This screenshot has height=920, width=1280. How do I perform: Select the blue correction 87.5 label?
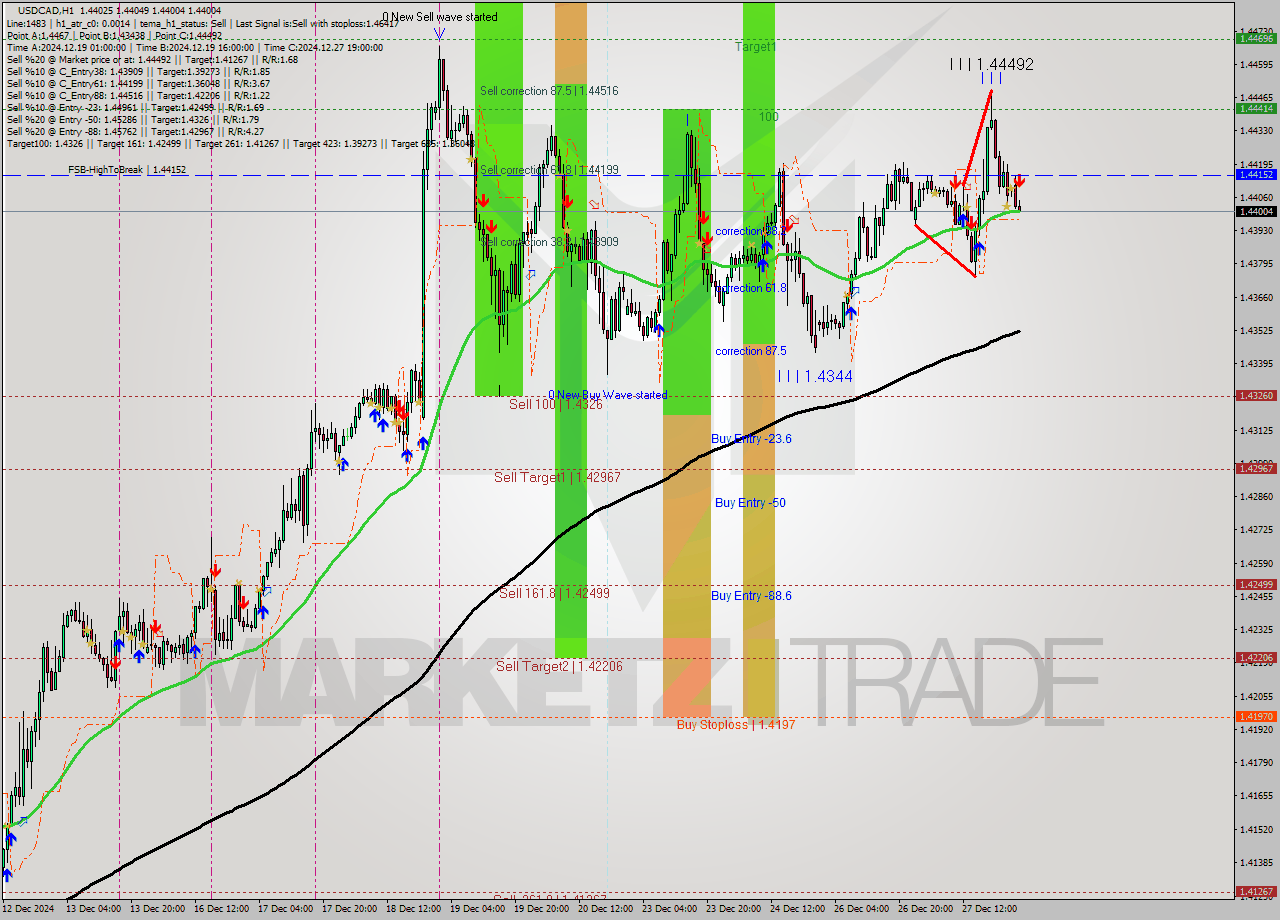point(751,351)
